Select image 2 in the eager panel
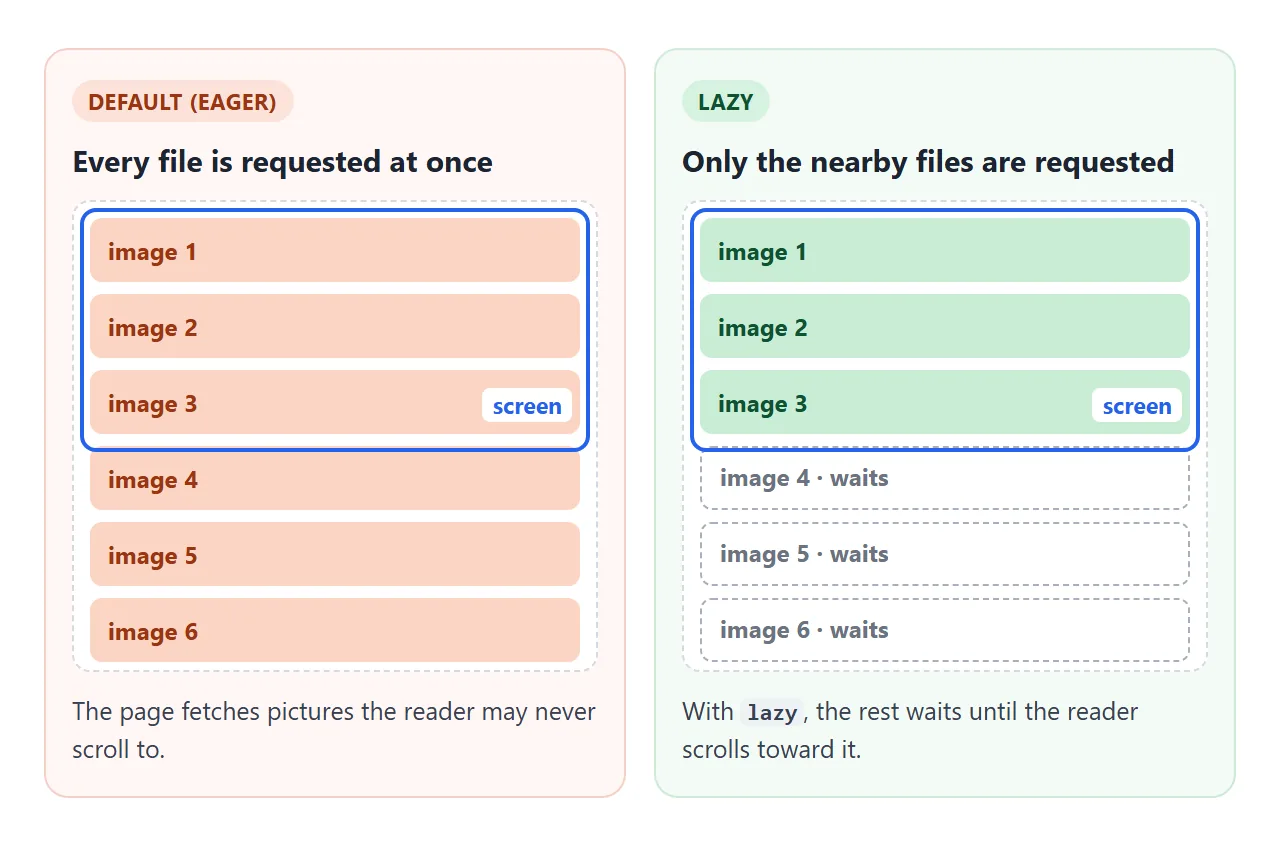Viewport: 1280px width, 850px height. click(x=335, y=326)
